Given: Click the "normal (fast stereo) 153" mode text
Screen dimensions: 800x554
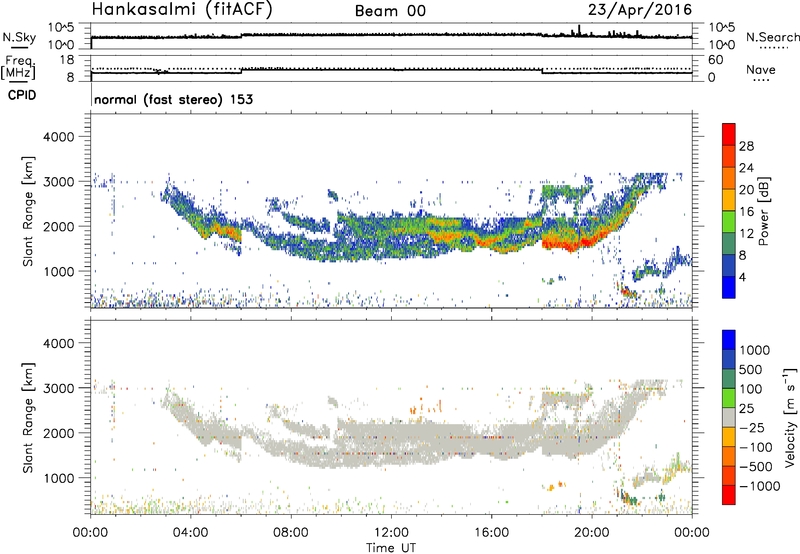Looking at the screenshot, I should pyautogui.click(x=173, y=99).
